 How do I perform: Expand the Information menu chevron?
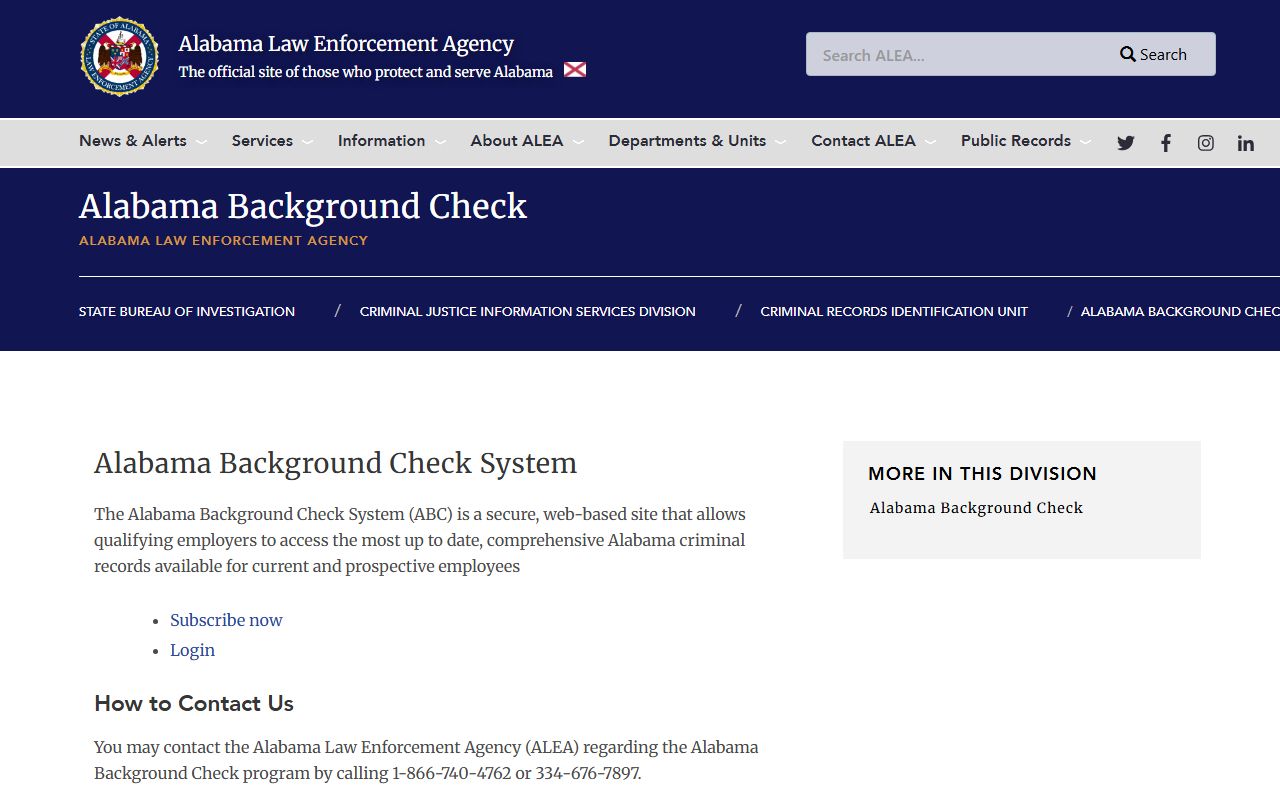tap(440, 142)
